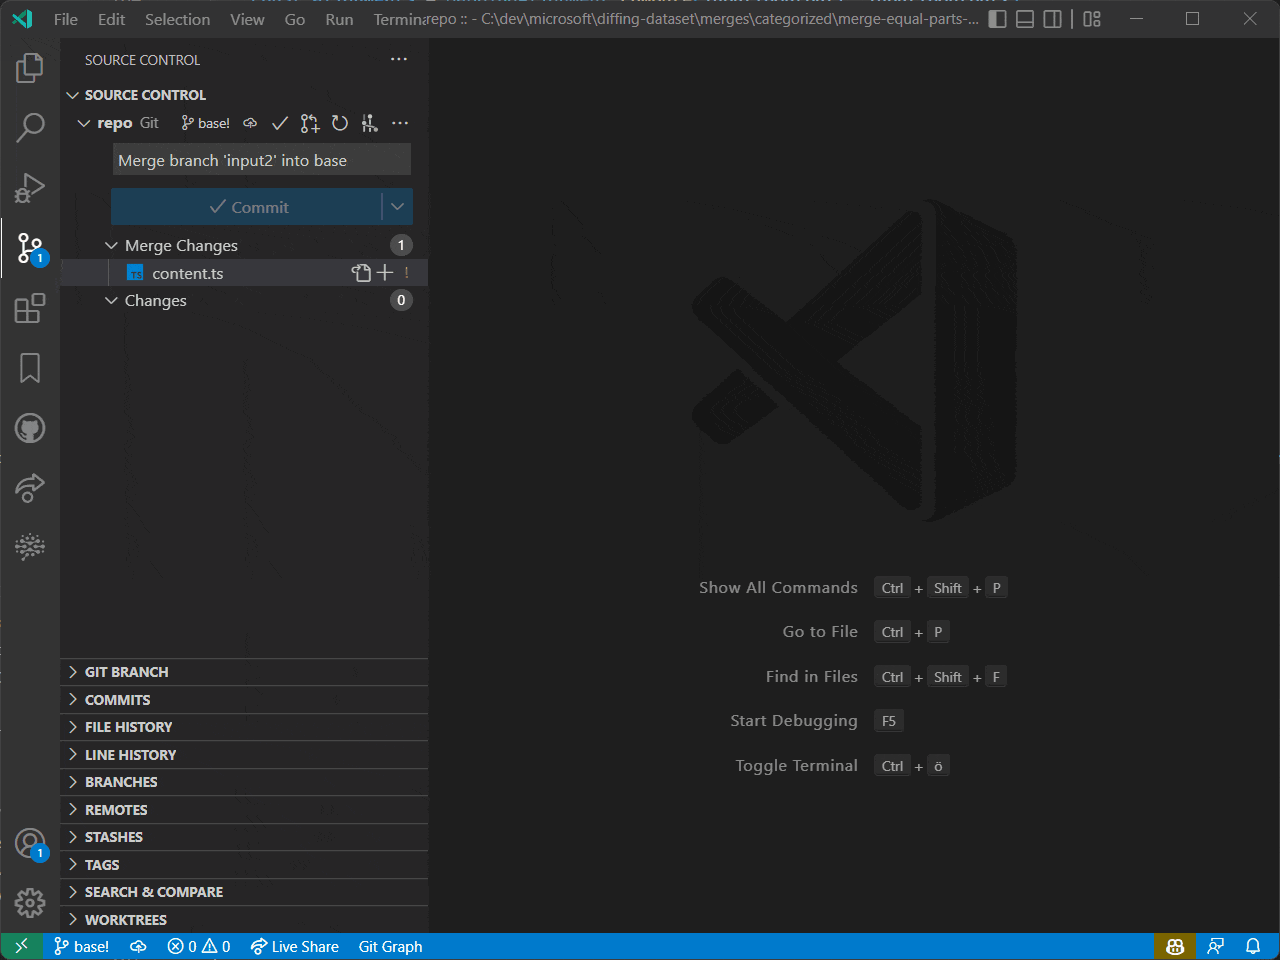Click base! branch in status bar

coord(82,946)
